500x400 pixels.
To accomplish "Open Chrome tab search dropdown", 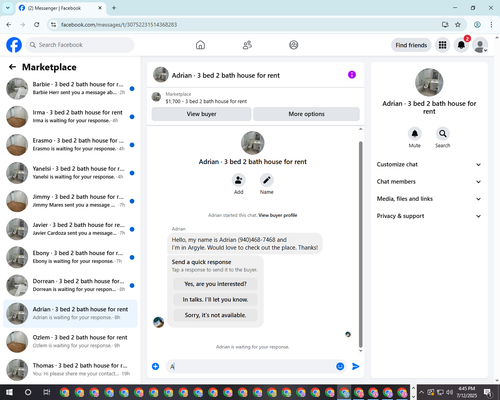I will point(8,8).
